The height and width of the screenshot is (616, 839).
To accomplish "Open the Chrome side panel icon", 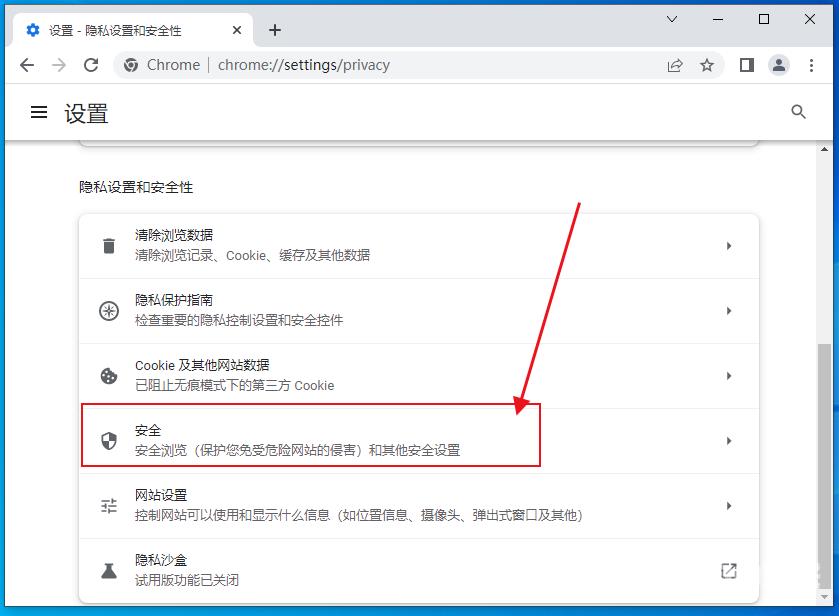I will [x=746, y=64].
